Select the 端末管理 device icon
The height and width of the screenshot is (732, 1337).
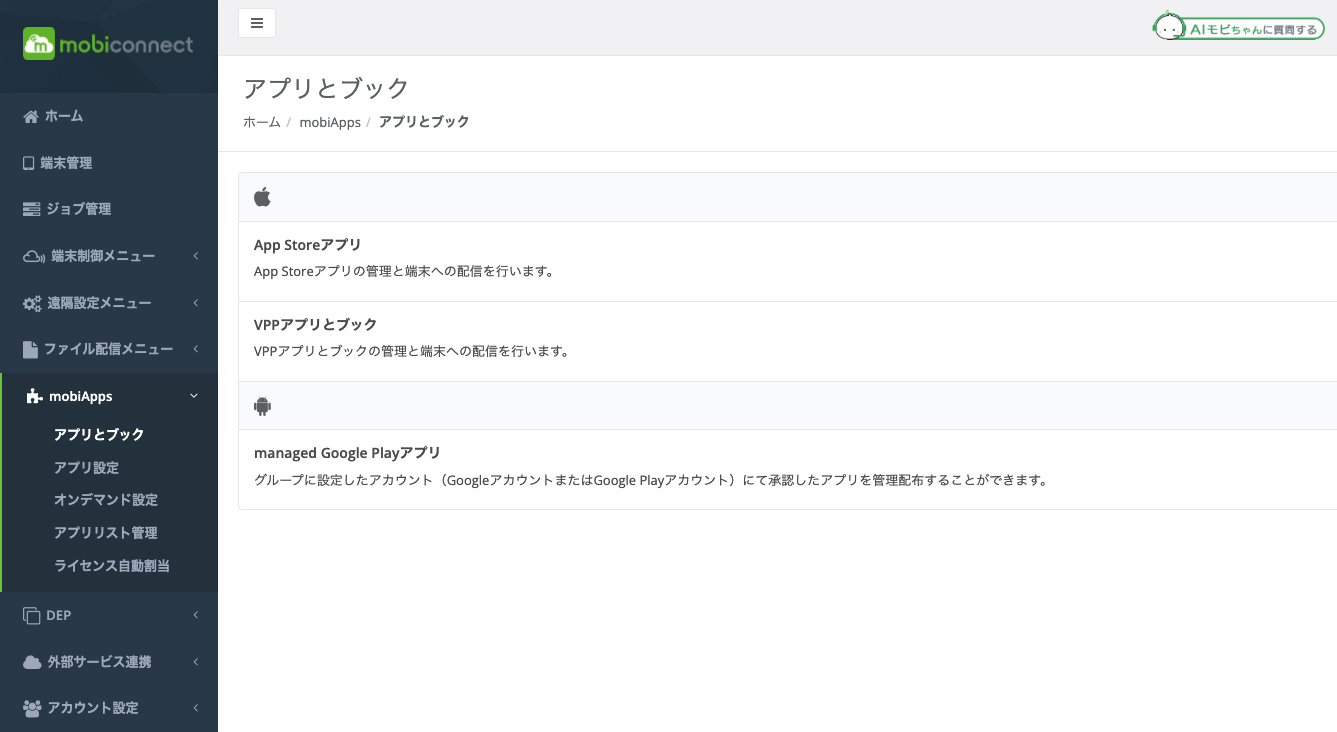click(31, 162)
